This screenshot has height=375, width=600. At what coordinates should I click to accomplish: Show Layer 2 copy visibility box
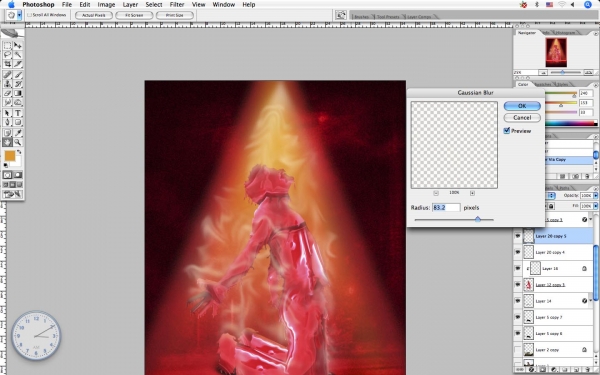pos(517,350)
